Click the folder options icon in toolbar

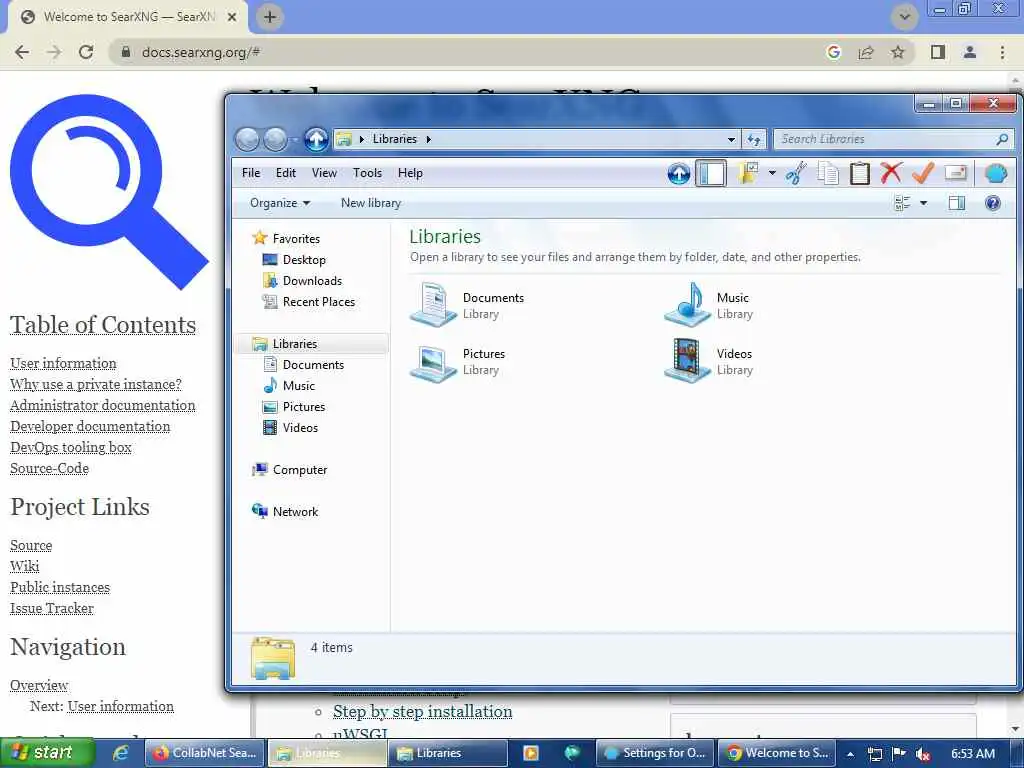click(747, 173)
